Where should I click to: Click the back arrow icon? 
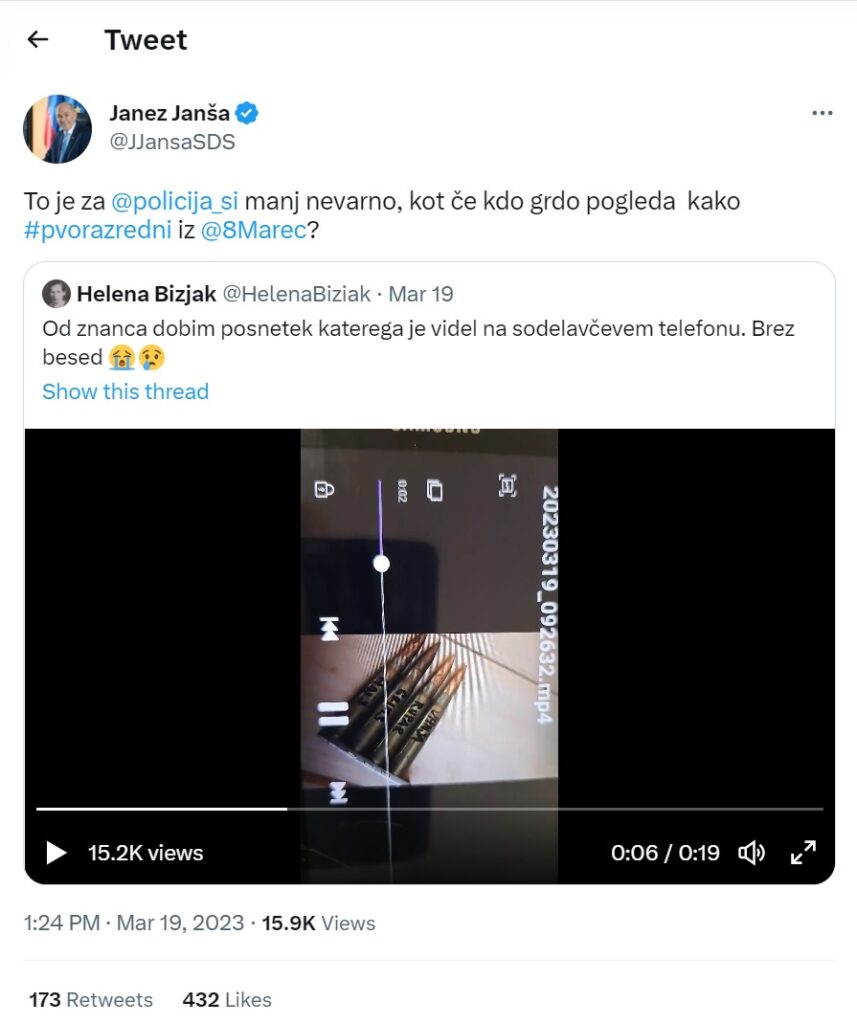[x=38, y=40]
